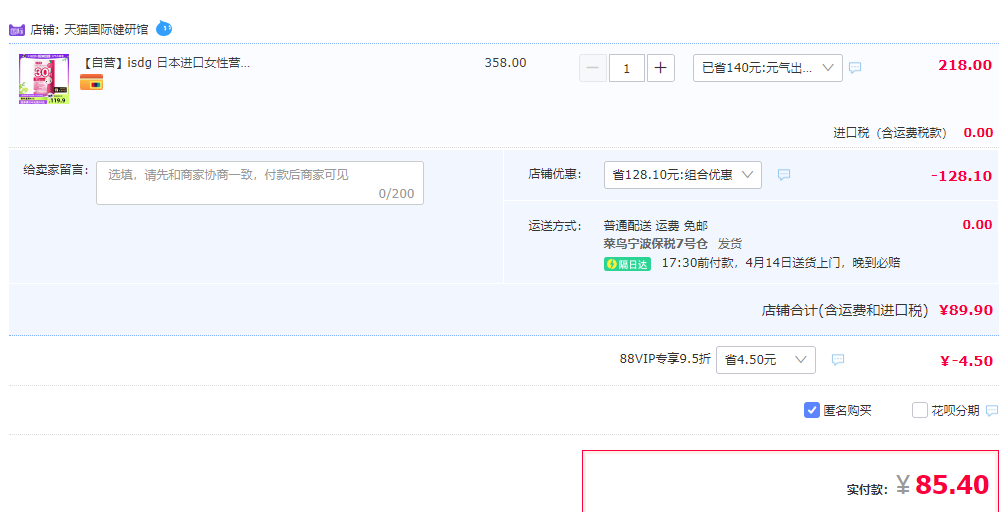Click the comment icon beside 店铺优惠 dropdown

point(784,174)
